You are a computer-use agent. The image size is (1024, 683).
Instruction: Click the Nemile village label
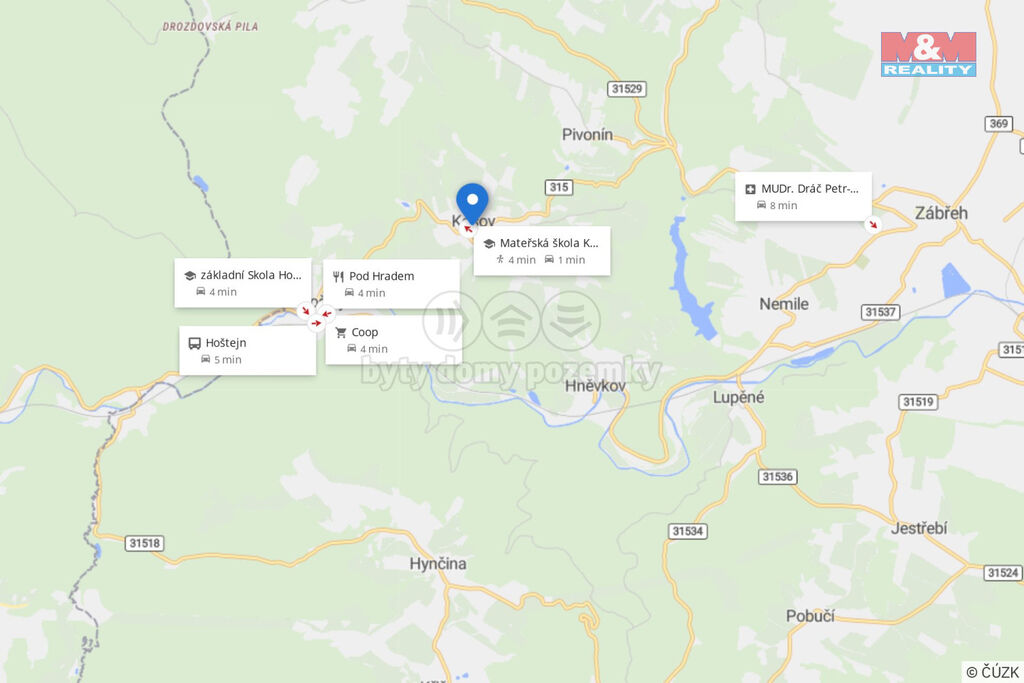(x=784, y=304)
